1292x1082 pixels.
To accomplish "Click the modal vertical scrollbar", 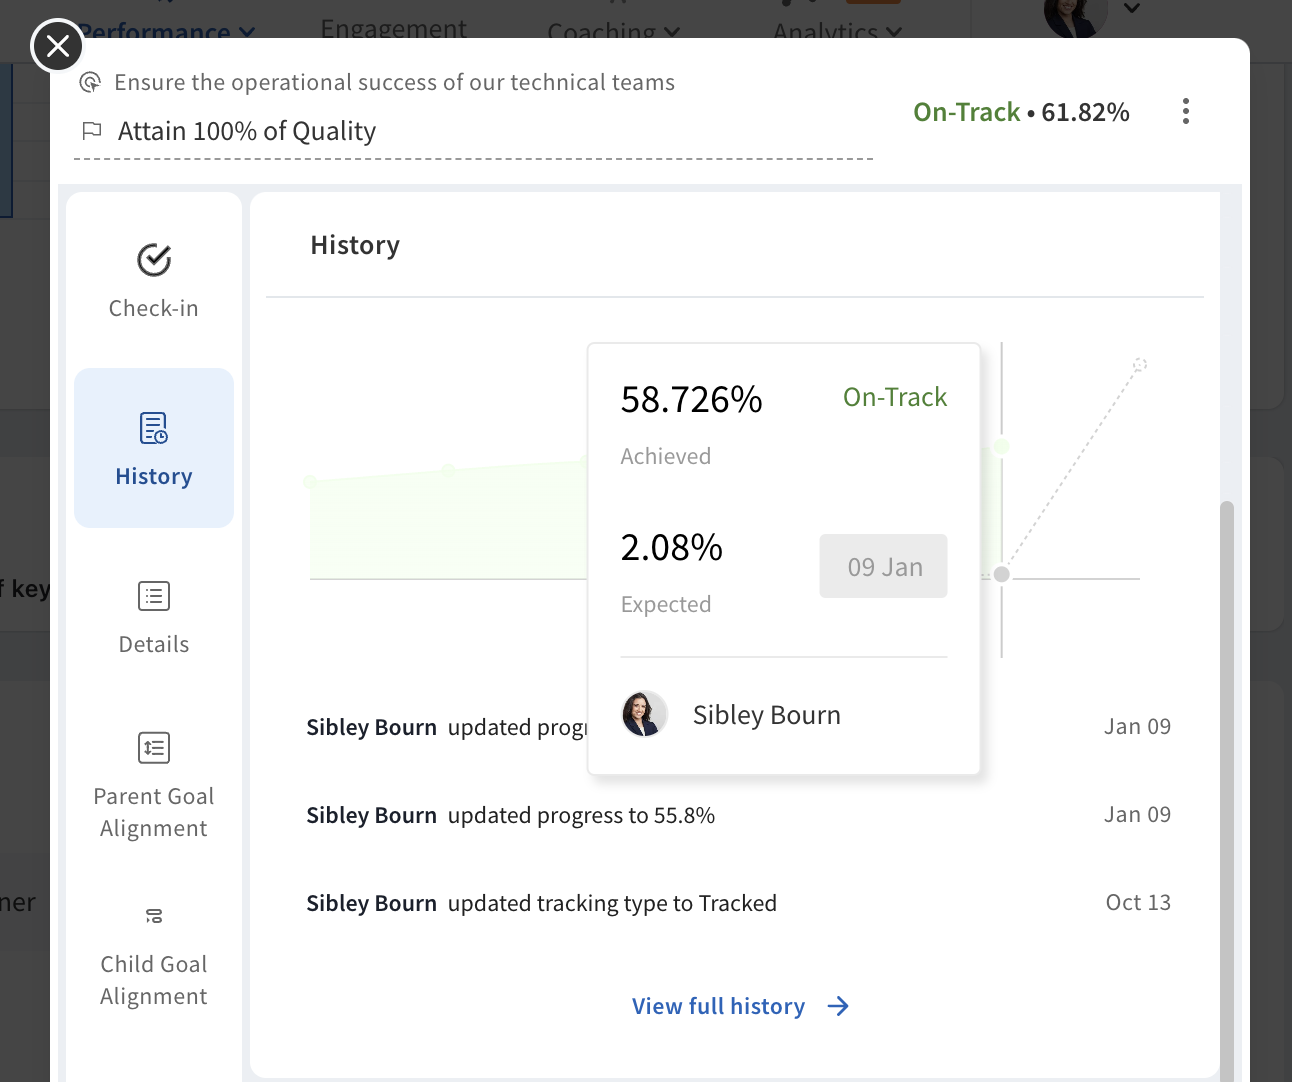I will pos(1227,780).
